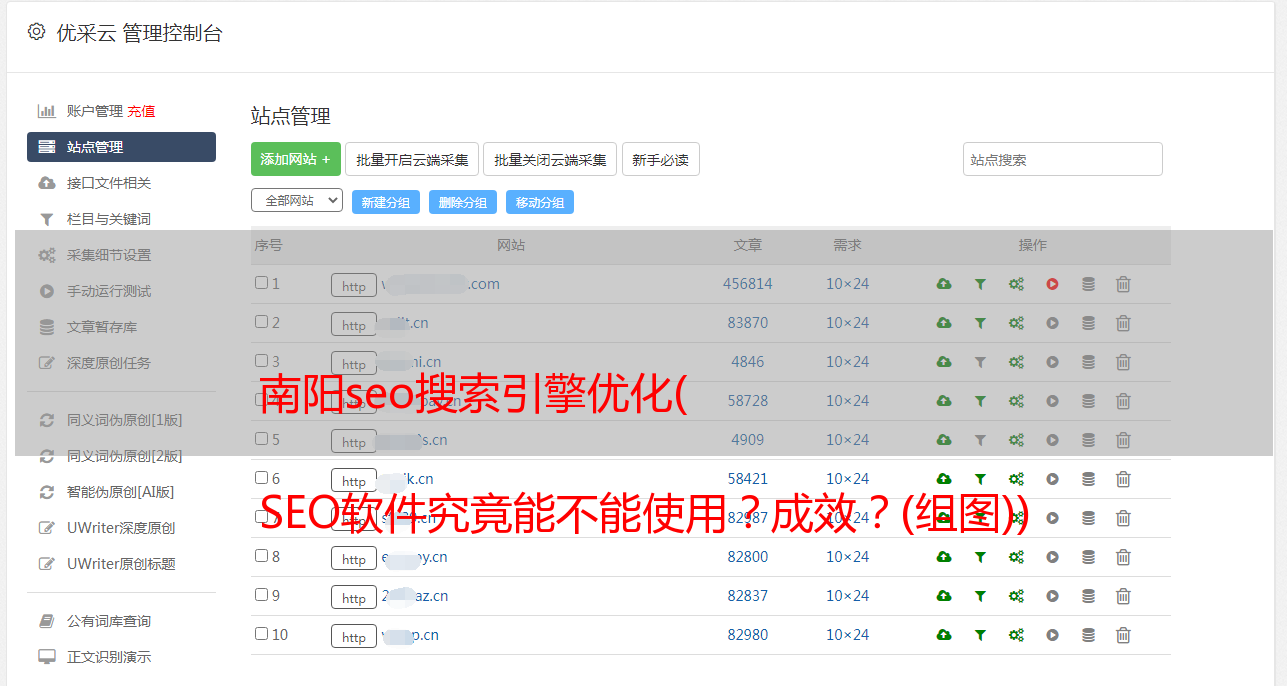The image size is (1287, 686).
Task: Click the play icon in row 5
Action: [x=1052, y=440]
